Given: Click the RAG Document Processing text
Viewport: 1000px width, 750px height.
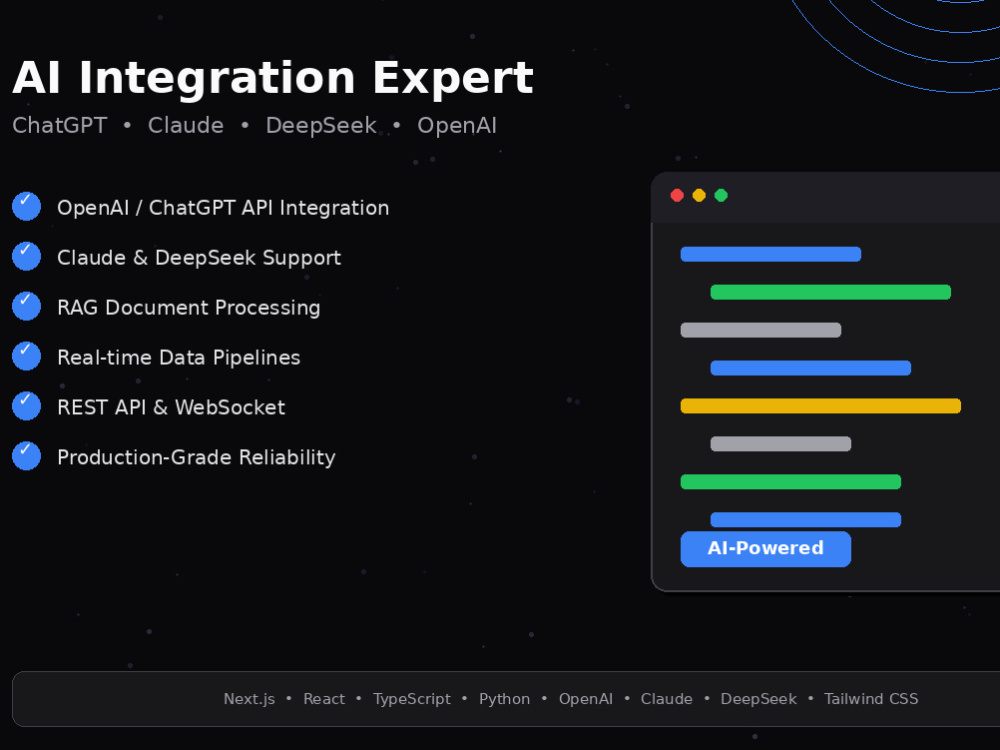Looking at the screenshot, I should pos(189,307).
